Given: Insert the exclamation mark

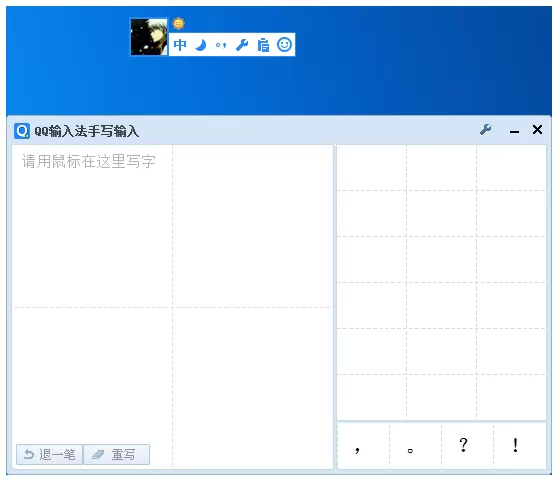Looking at the screenshot, I should point(520,446).
